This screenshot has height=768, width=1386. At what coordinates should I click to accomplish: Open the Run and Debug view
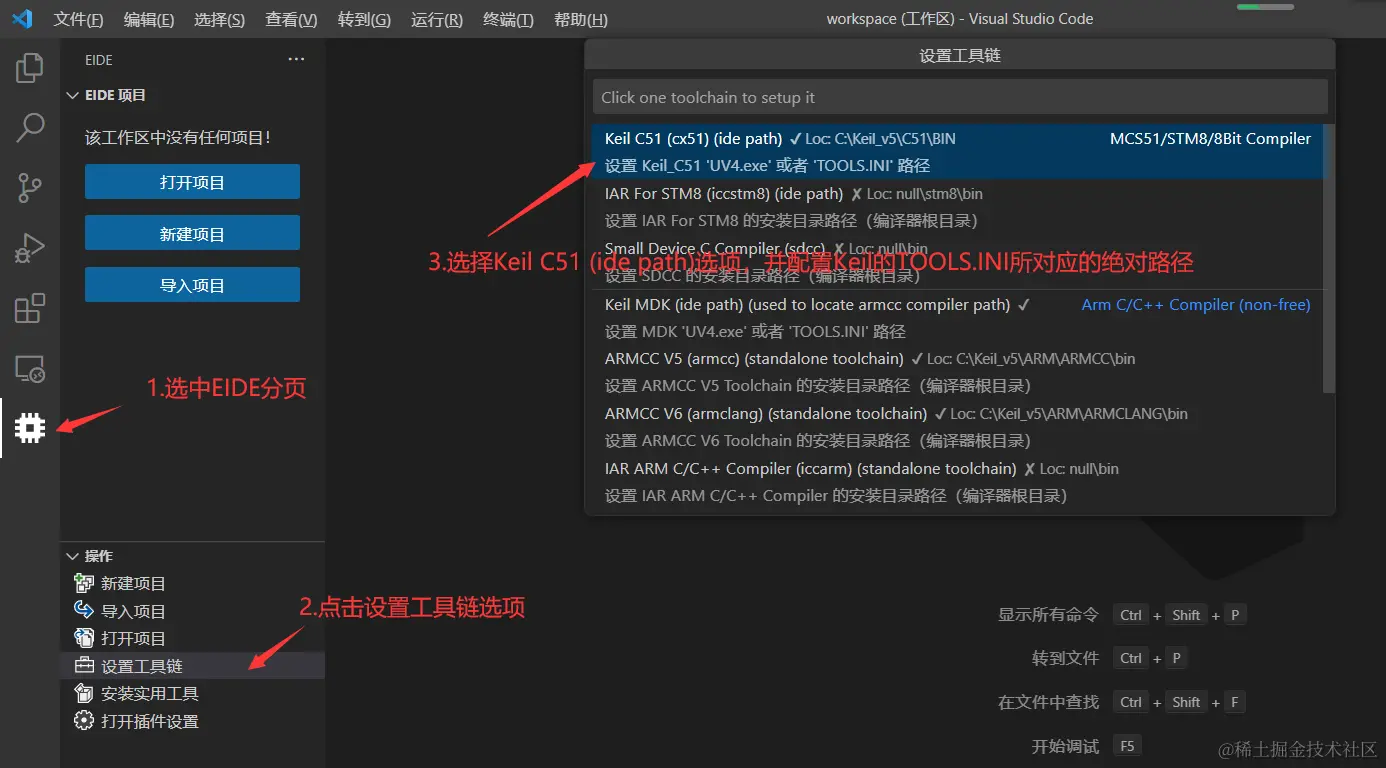click(30, 247)
